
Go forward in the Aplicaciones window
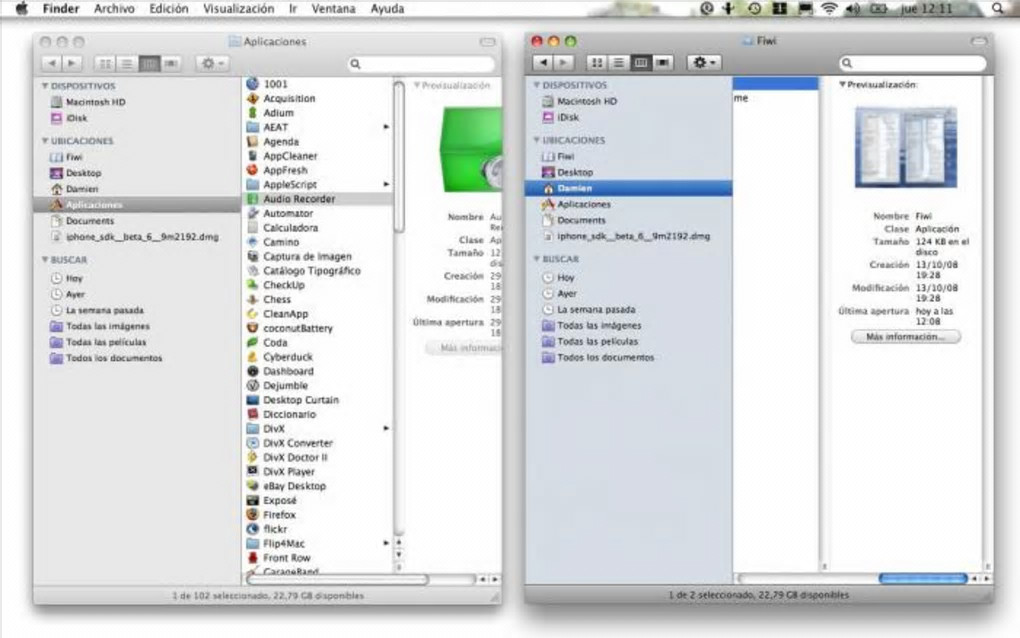(72, 63)
